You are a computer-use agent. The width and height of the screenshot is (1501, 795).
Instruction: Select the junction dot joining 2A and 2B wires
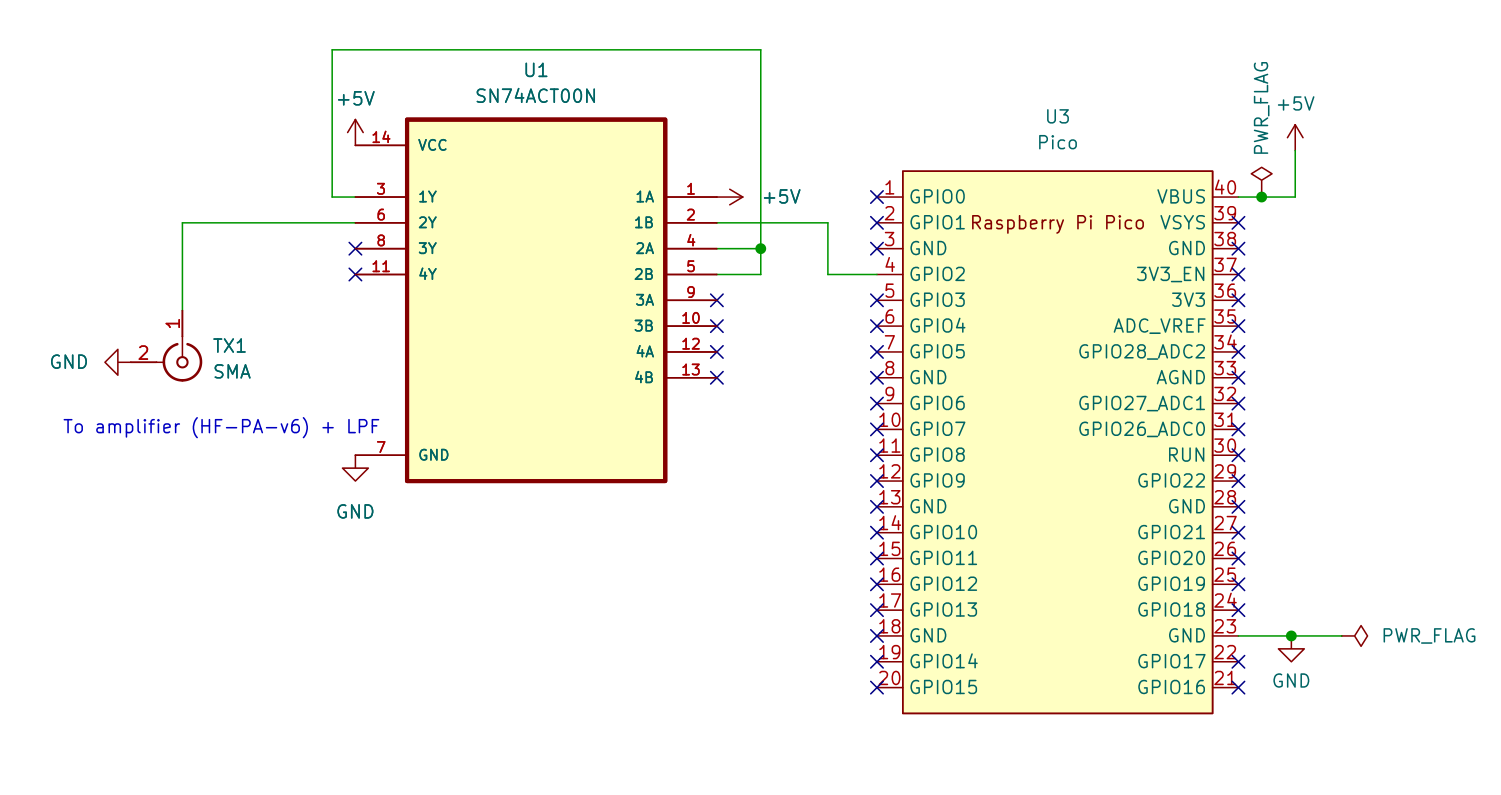tap(761, 248)
